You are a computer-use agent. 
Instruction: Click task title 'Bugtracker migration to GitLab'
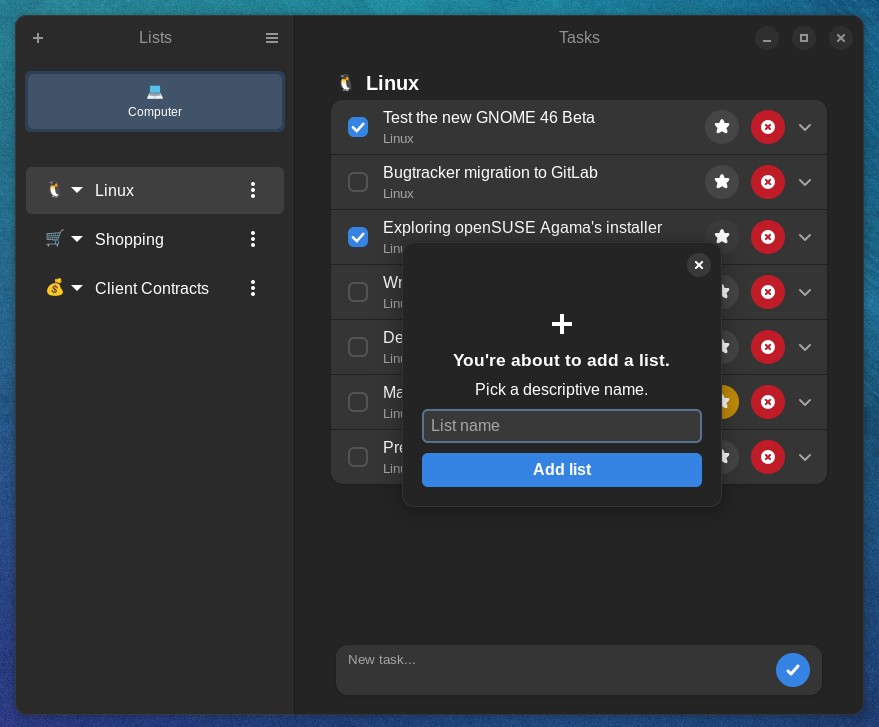pos(490,173)
